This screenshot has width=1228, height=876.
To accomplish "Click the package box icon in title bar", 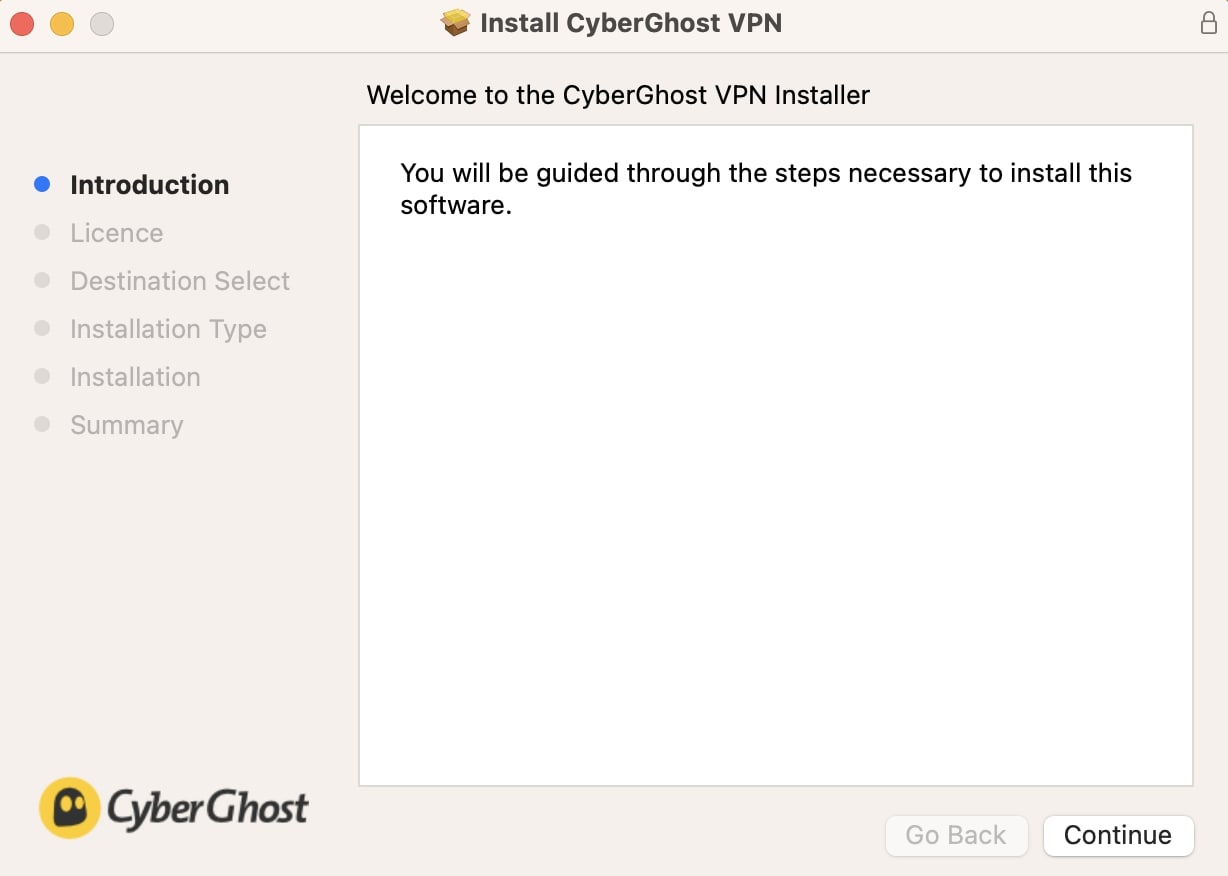I will (456, 23).
